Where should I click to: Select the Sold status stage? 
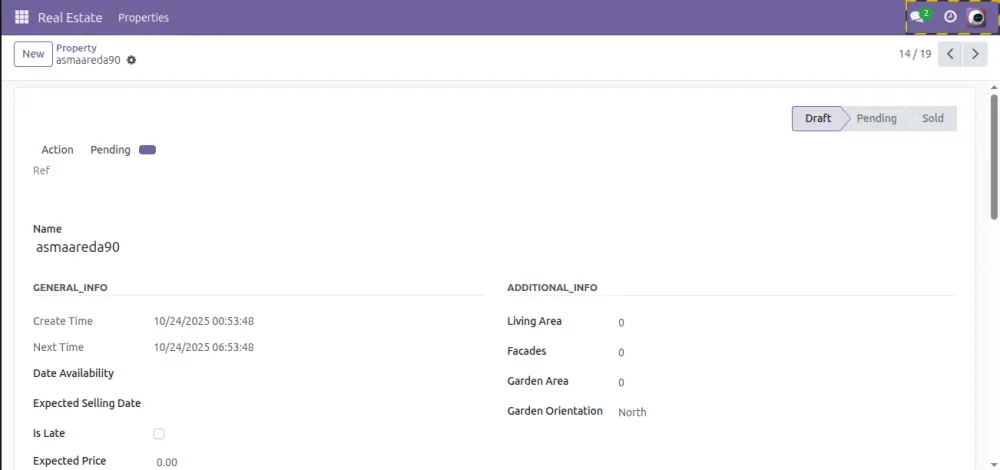(x=932, y=119)
